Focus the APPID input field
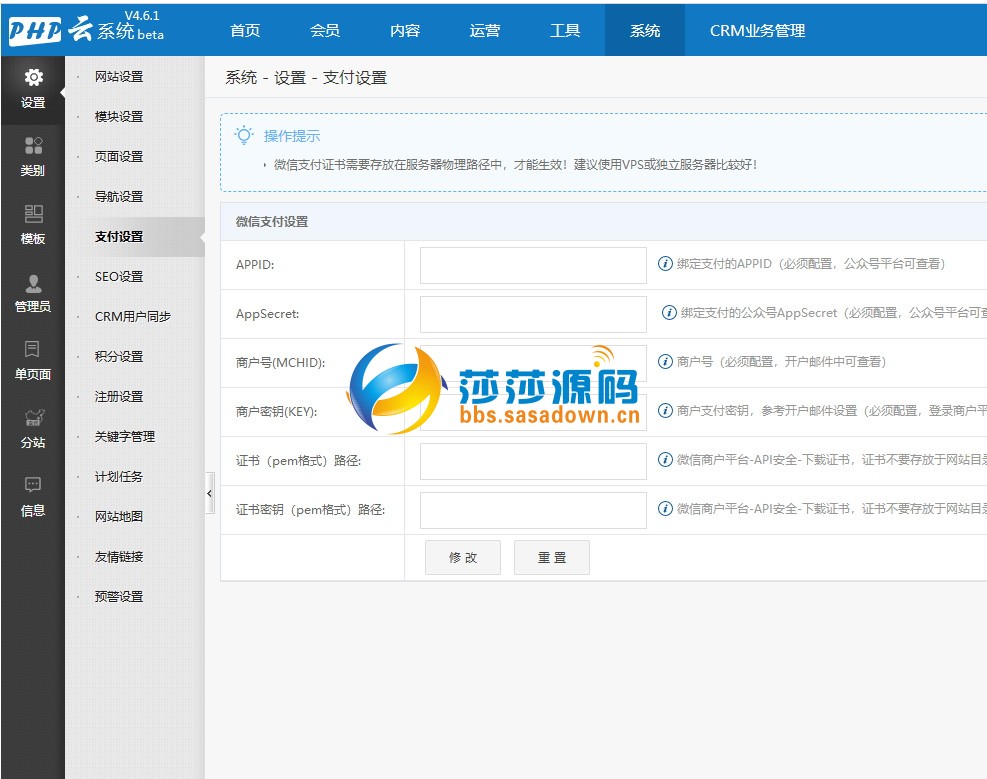 533,265
